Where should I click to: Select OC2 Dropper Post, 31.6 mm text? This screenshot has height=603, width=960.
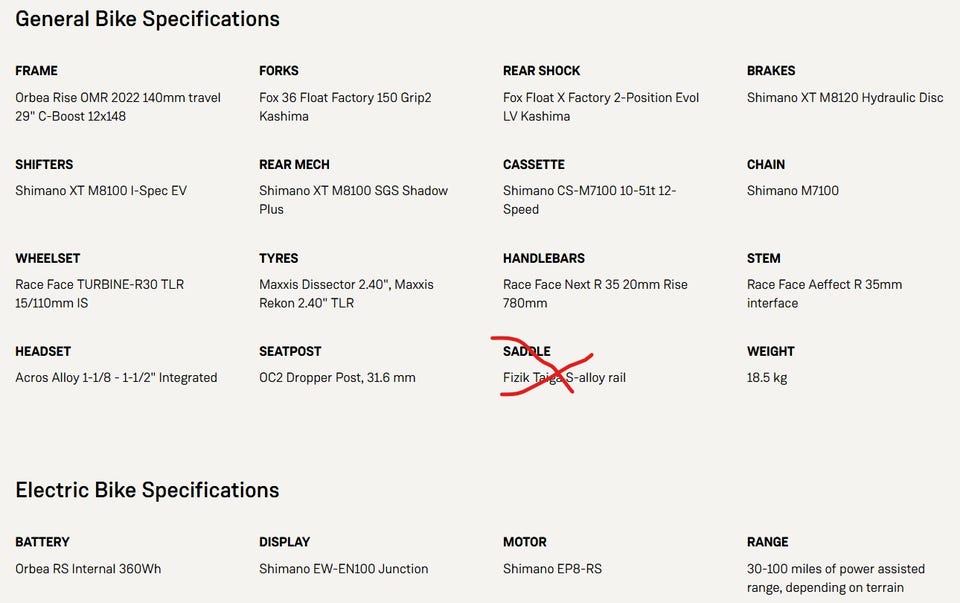337,378
